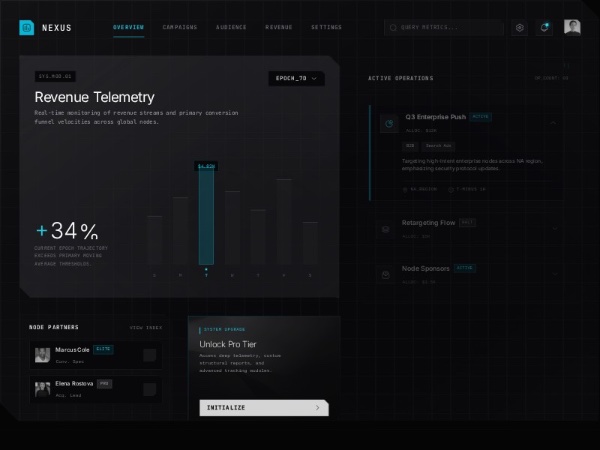Go to the Revenue tab

click(x=279, y=28)
